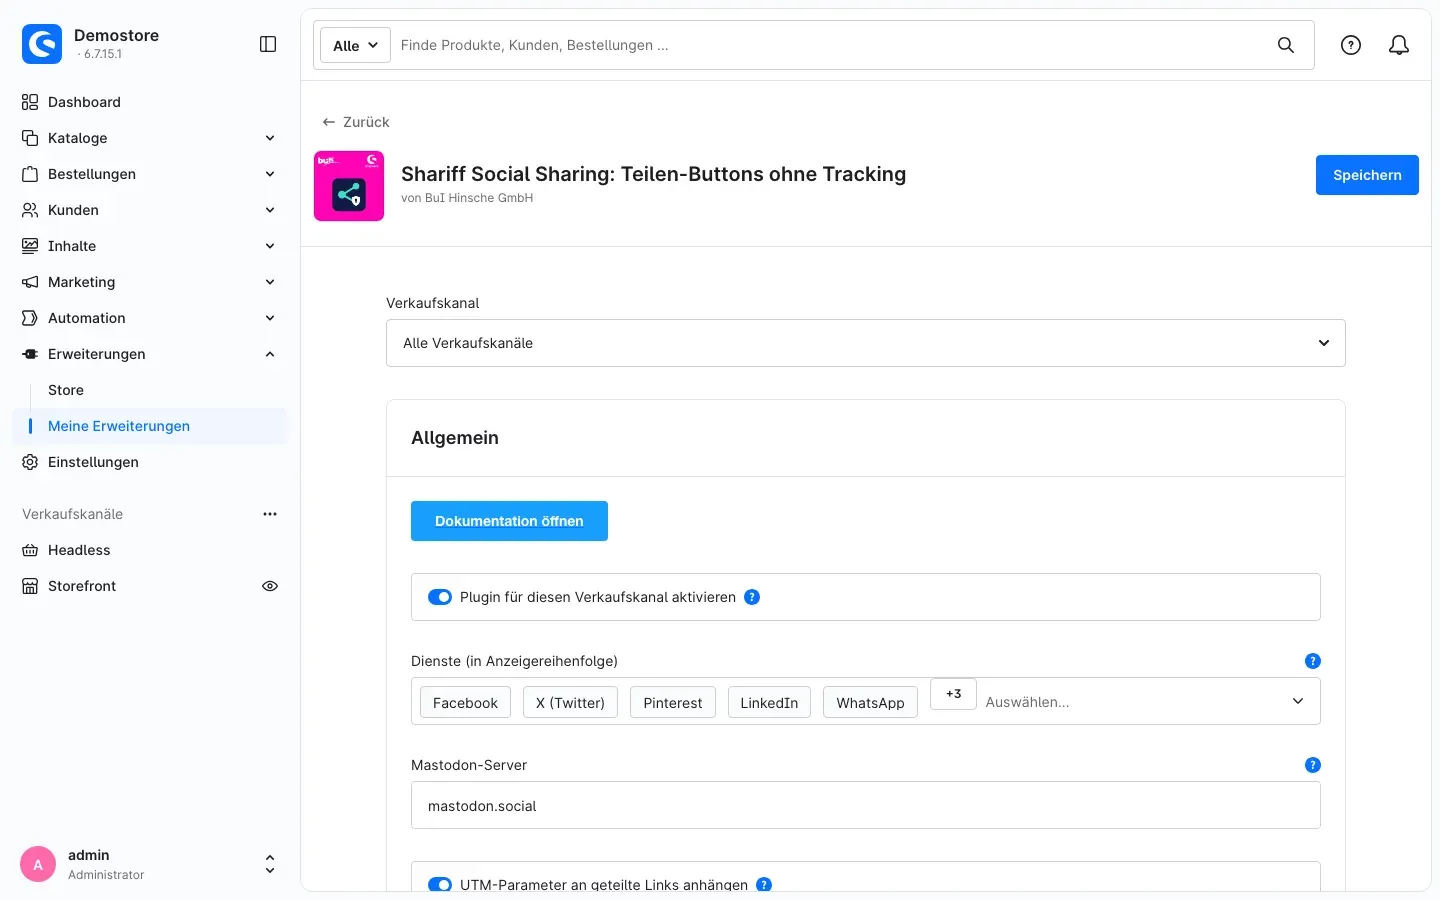Click the Automation icon in sidebar

pos(30,318)
